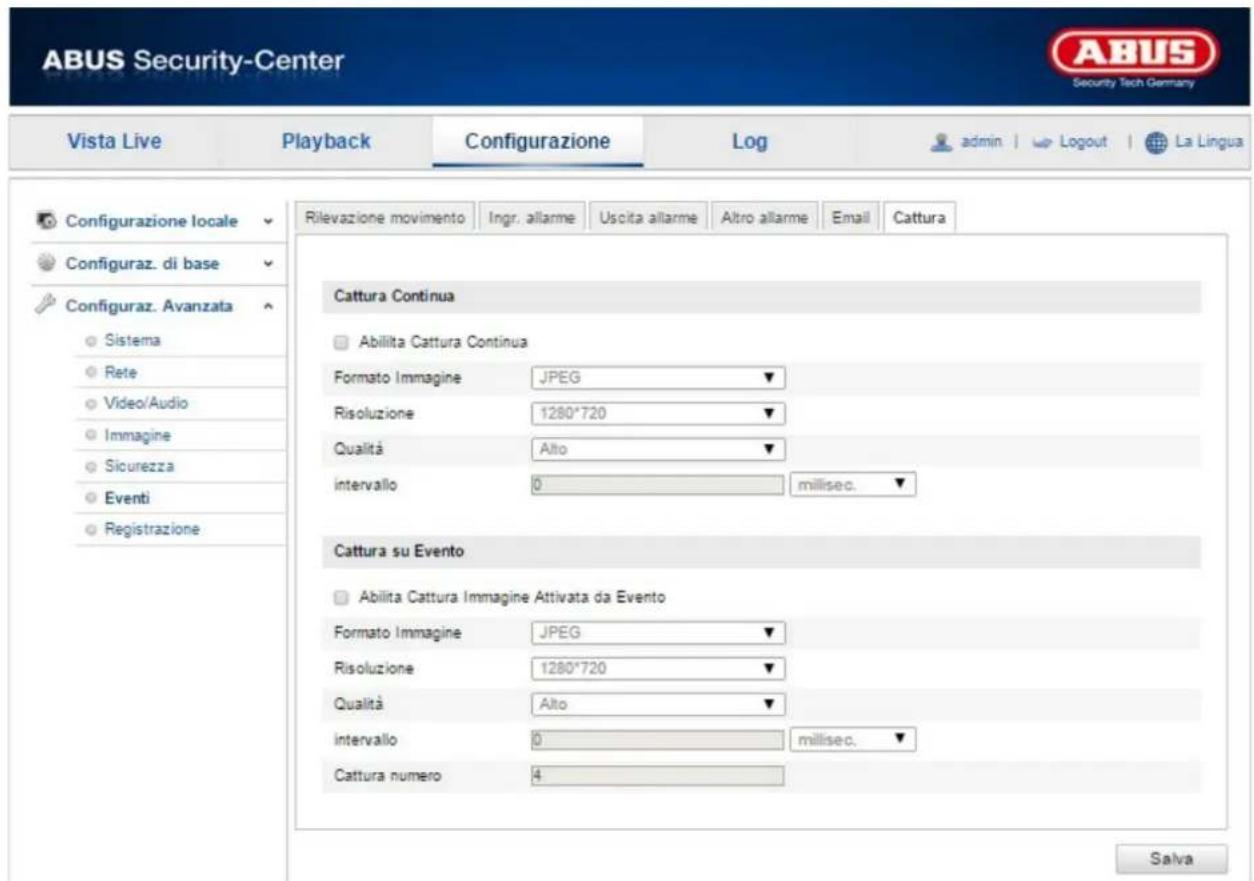1254x881 pixels.
Task: Expand the Configuraz. di base section chevron
Action: coord(268,264)
